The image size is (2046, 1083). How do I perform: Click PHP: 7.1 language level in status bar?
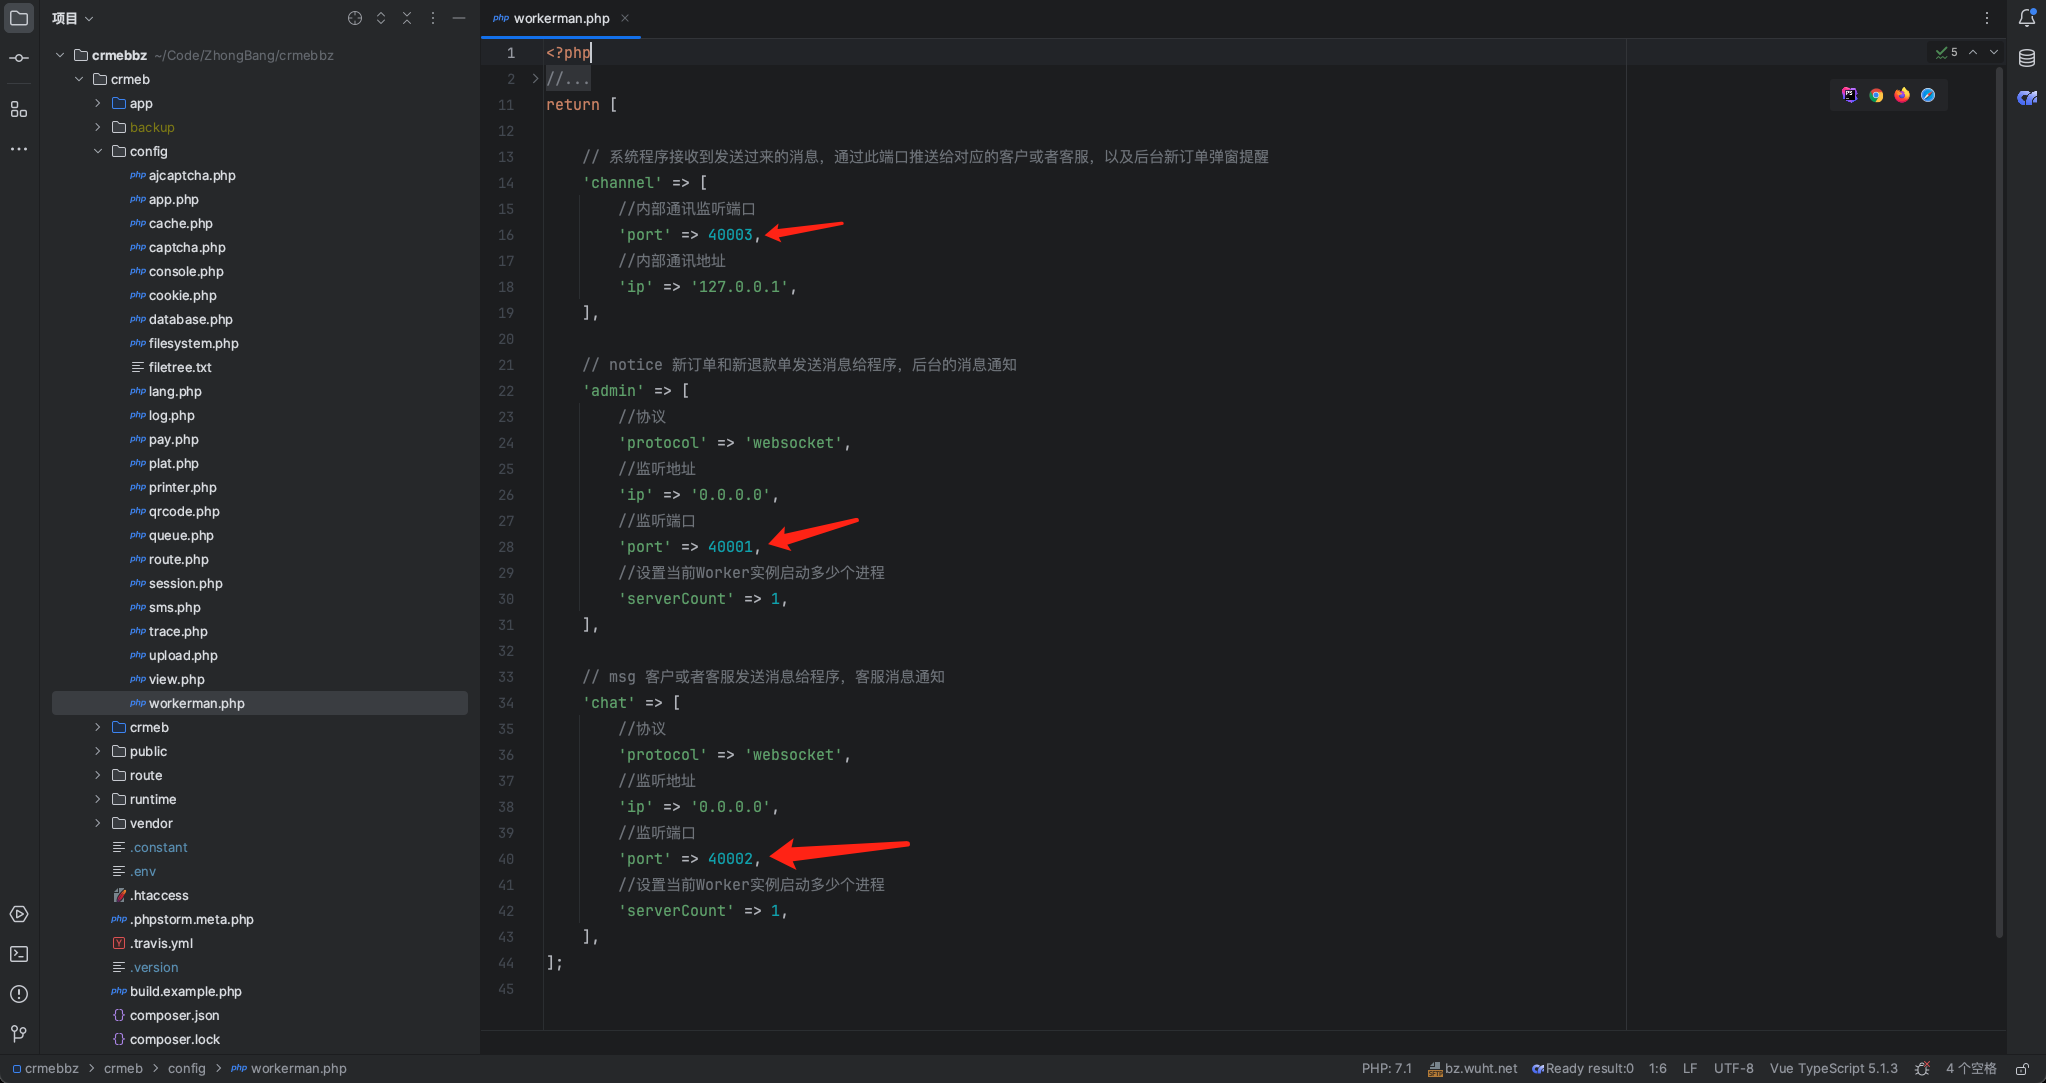(1386, 1068)
